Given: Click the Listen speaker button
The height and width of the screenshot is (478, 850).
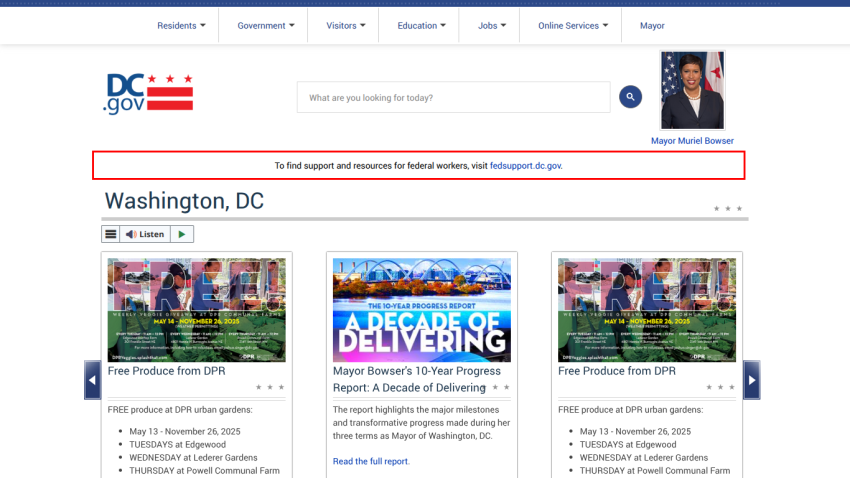Looking at the screenshot, I should point(145,234).
